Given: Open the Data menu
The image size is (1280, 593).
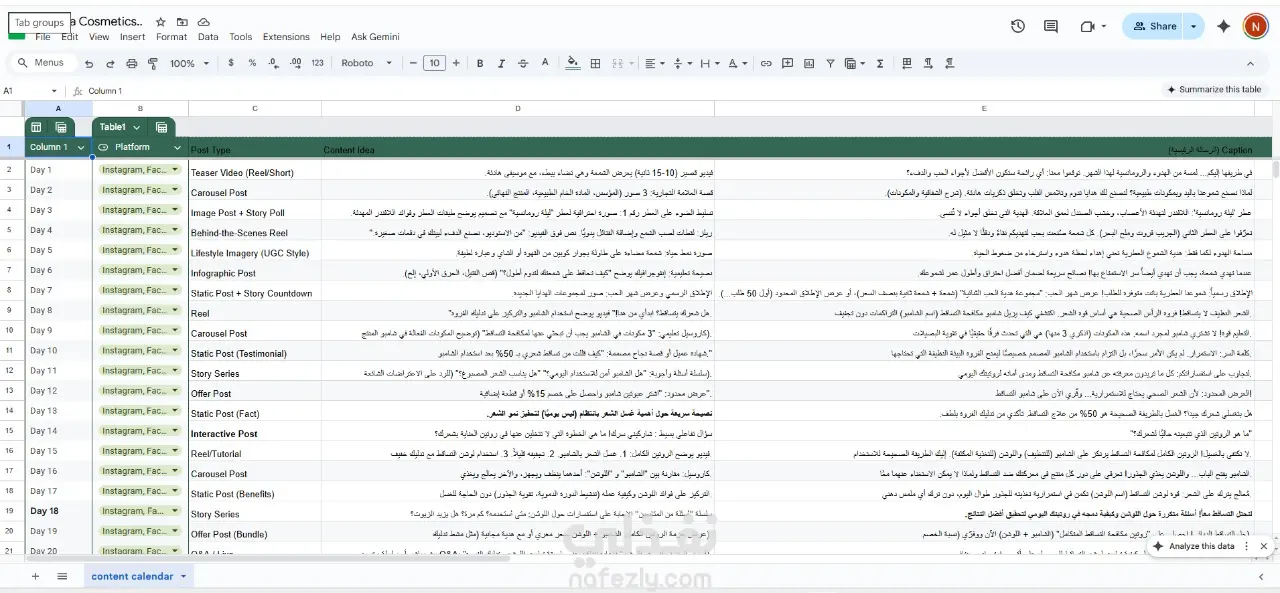Looking at the screenshot, I should click(208, 37).
